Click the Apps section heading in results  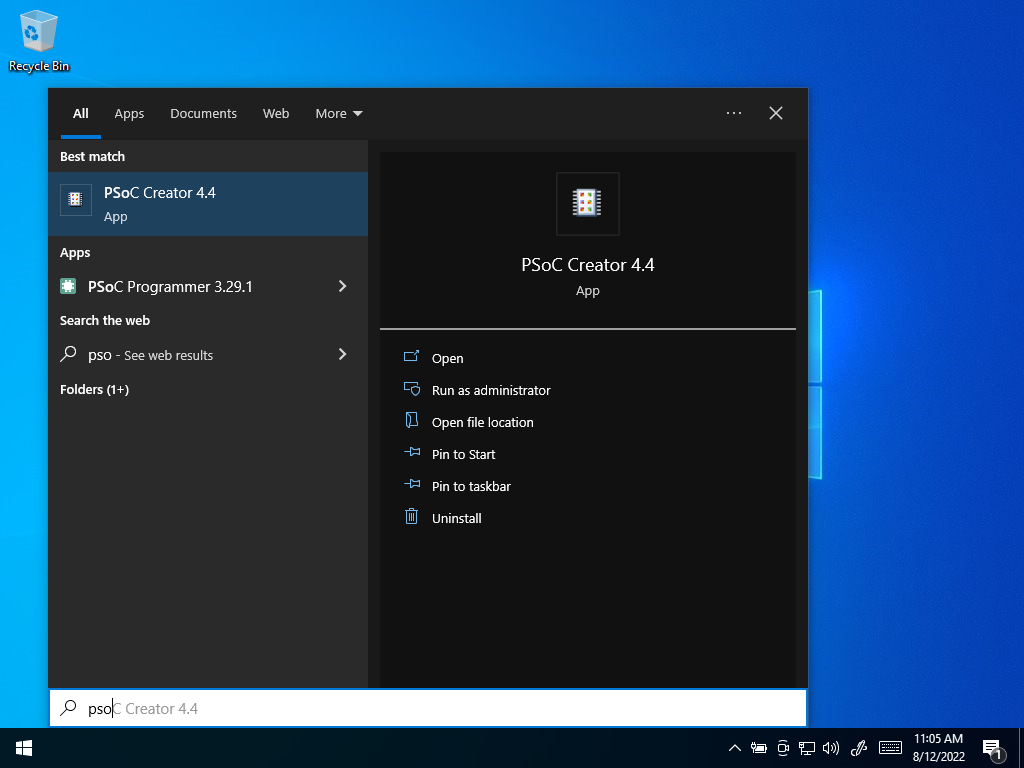pyautogui.click(x=75, y=252)
